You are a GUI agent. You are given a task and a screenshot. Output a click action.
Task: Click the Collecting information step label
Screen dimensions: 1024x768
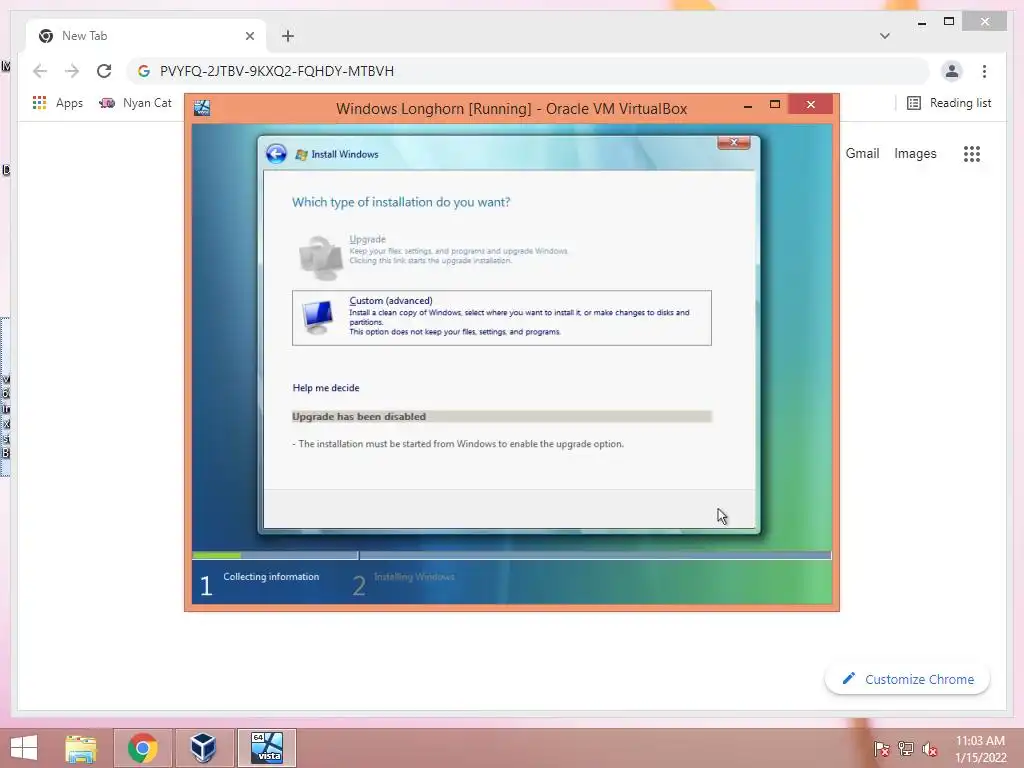point(271,577)
